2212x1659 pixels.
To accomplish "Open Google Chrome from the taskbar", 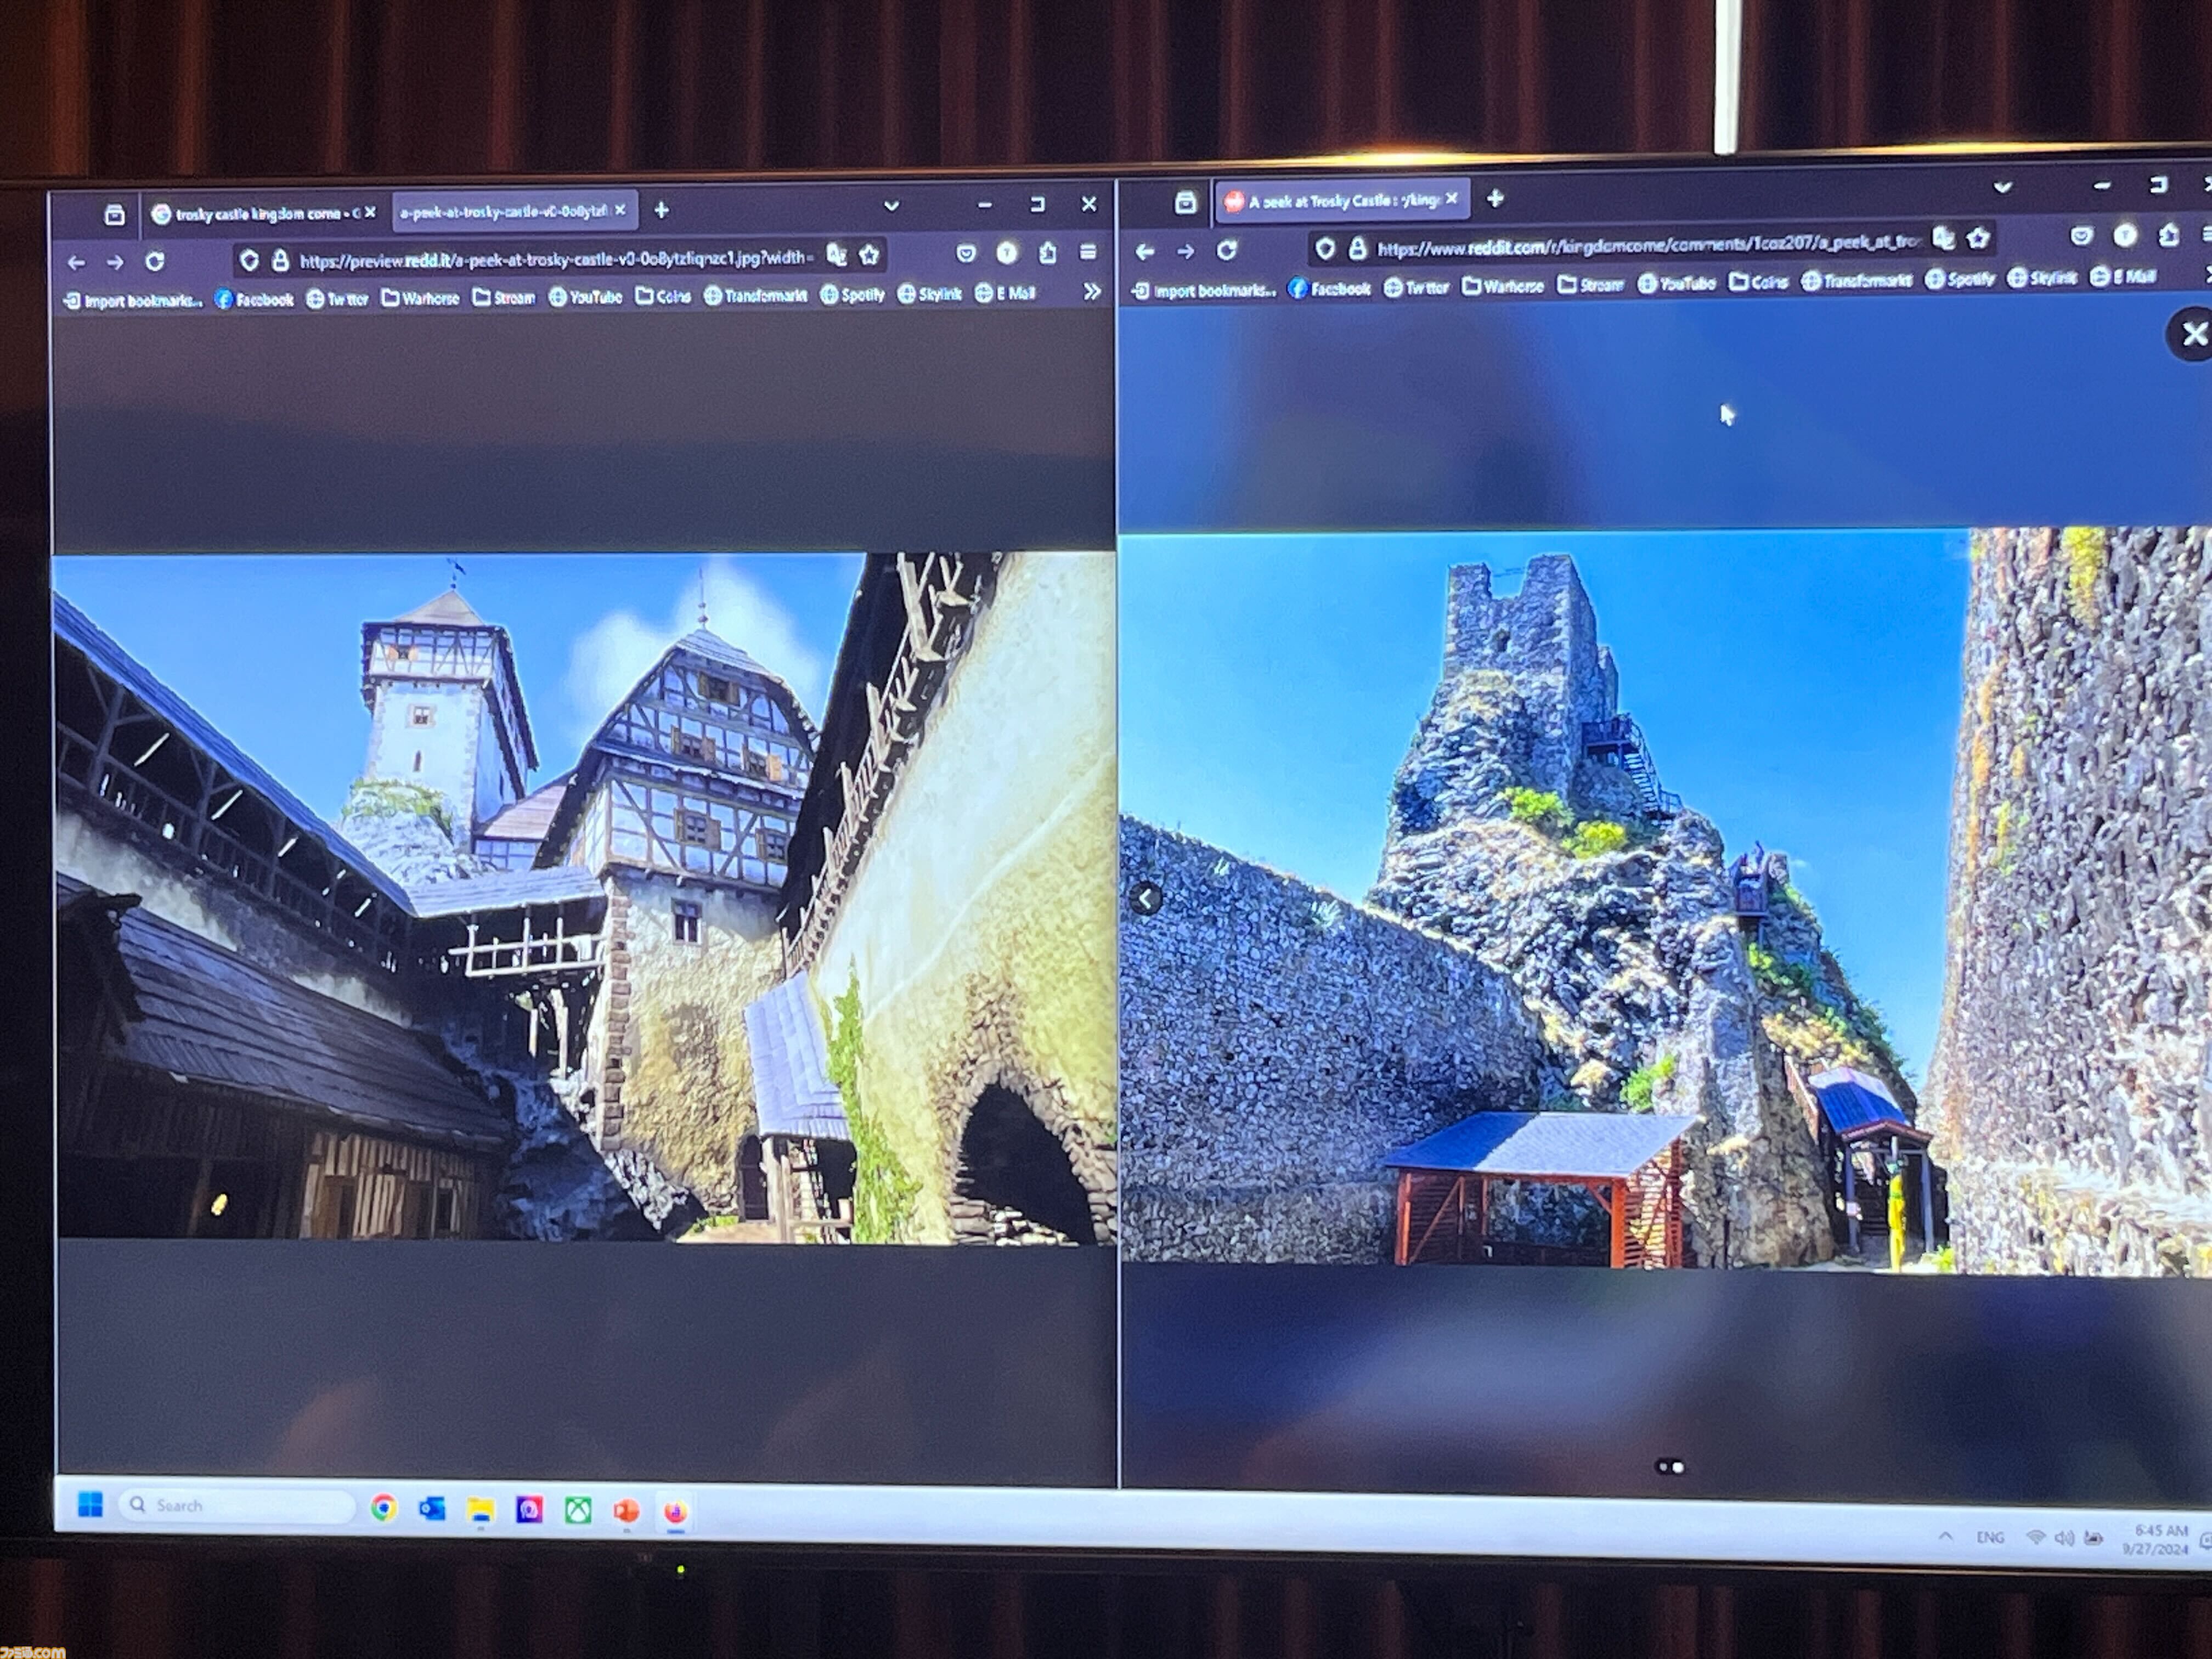I will 383,1508.
